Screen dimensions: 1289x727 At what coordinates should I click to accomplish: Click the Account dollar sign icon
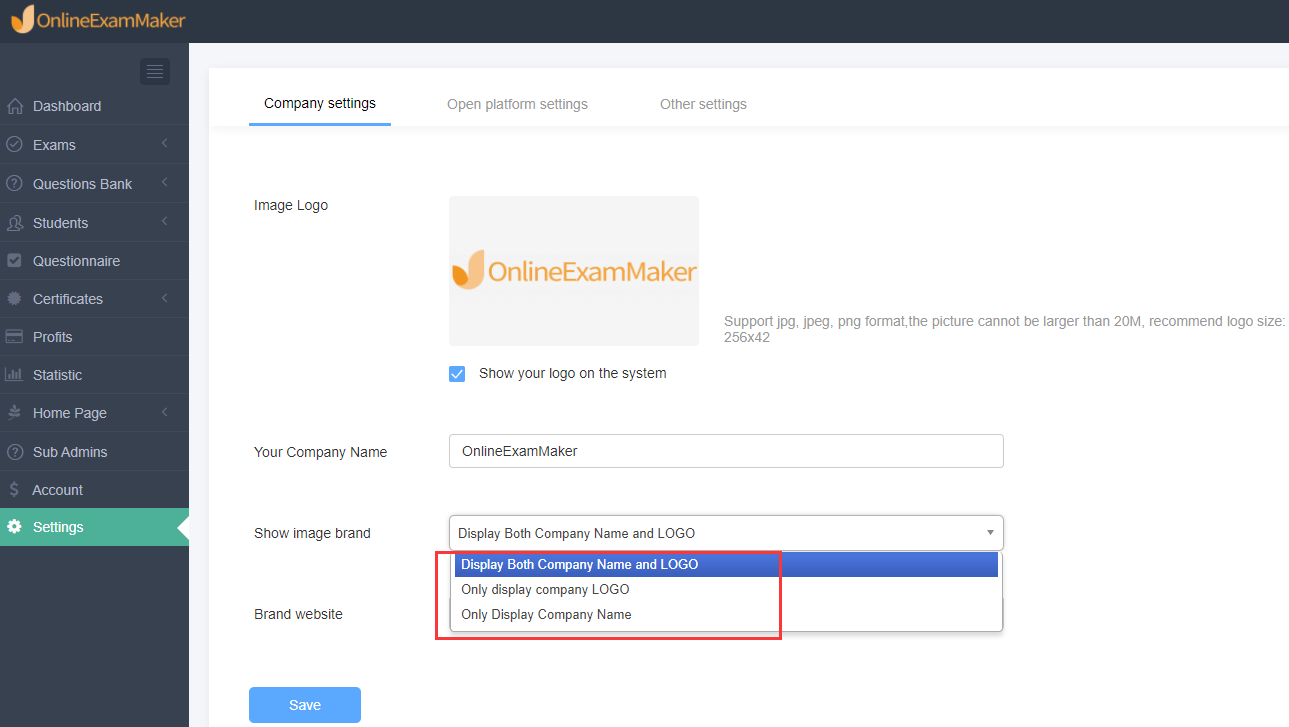coord(14,490)
